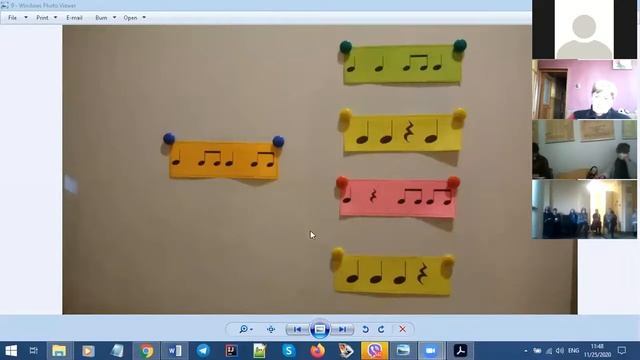Click the actual size fit button

coord(271,329)
